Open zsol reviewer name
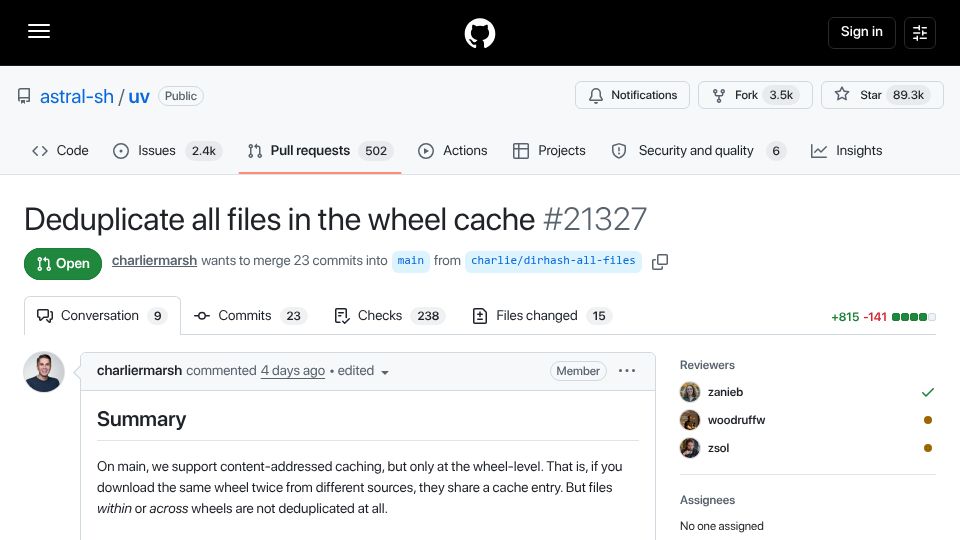This screenshot has height=540, width=960. coord(718,448)
